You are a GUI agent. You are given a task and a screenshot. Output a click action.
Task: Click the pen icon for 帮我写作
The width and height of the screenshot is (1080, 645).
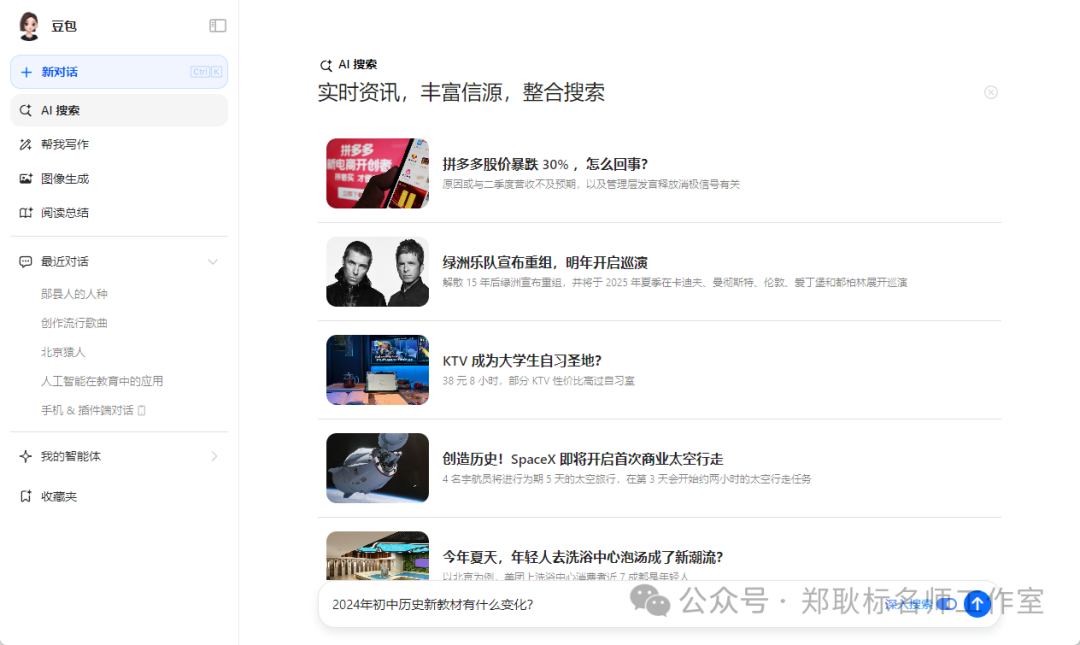(25, 145)
